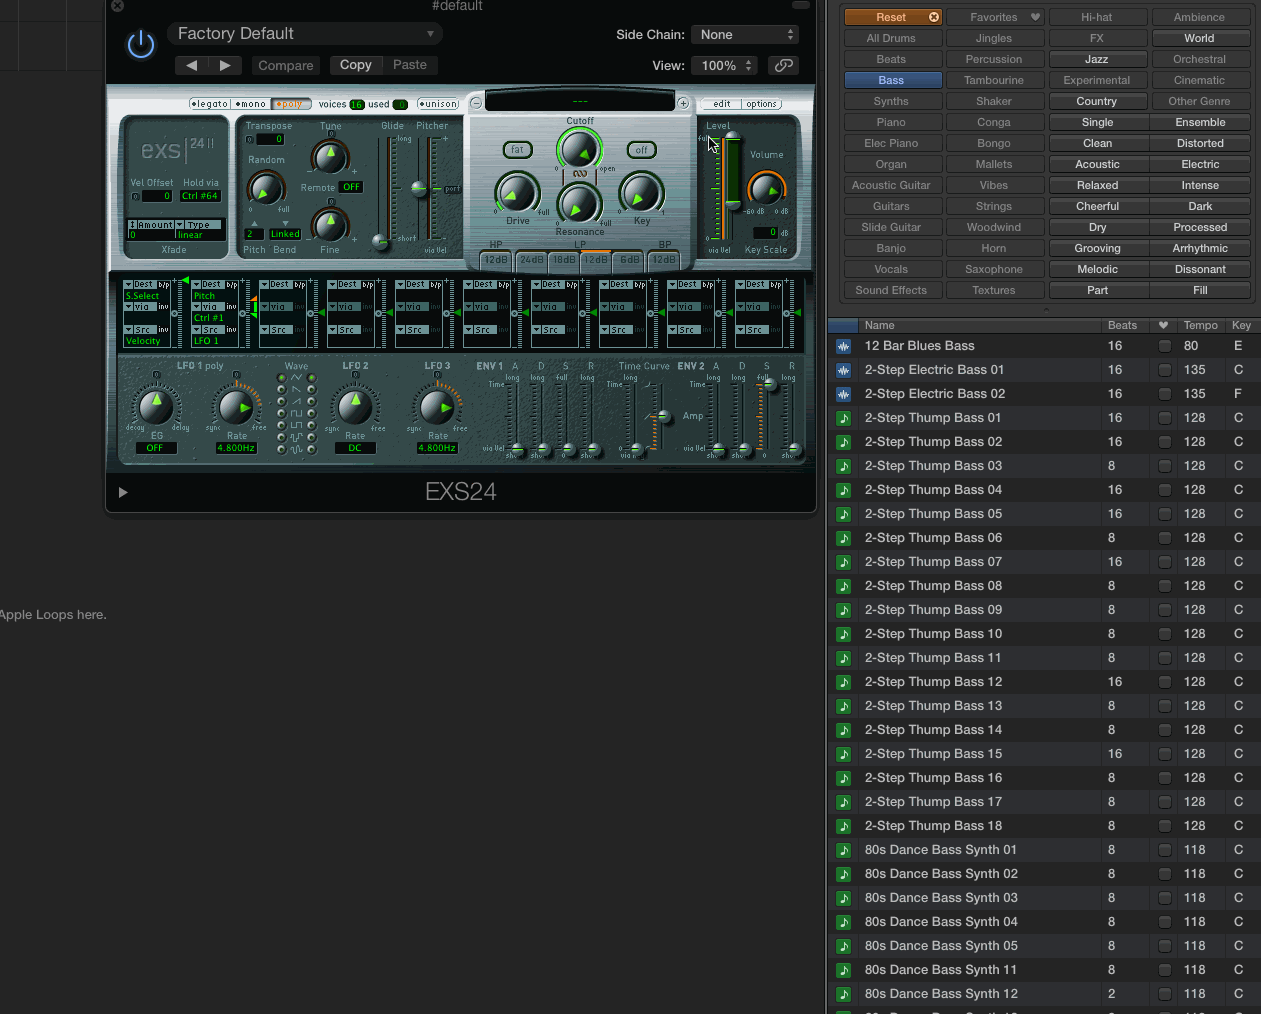Choose the Synths instrument filter
Image resolution: width=1261 pixels, height=1014 pixels.
tap(891, 101)
